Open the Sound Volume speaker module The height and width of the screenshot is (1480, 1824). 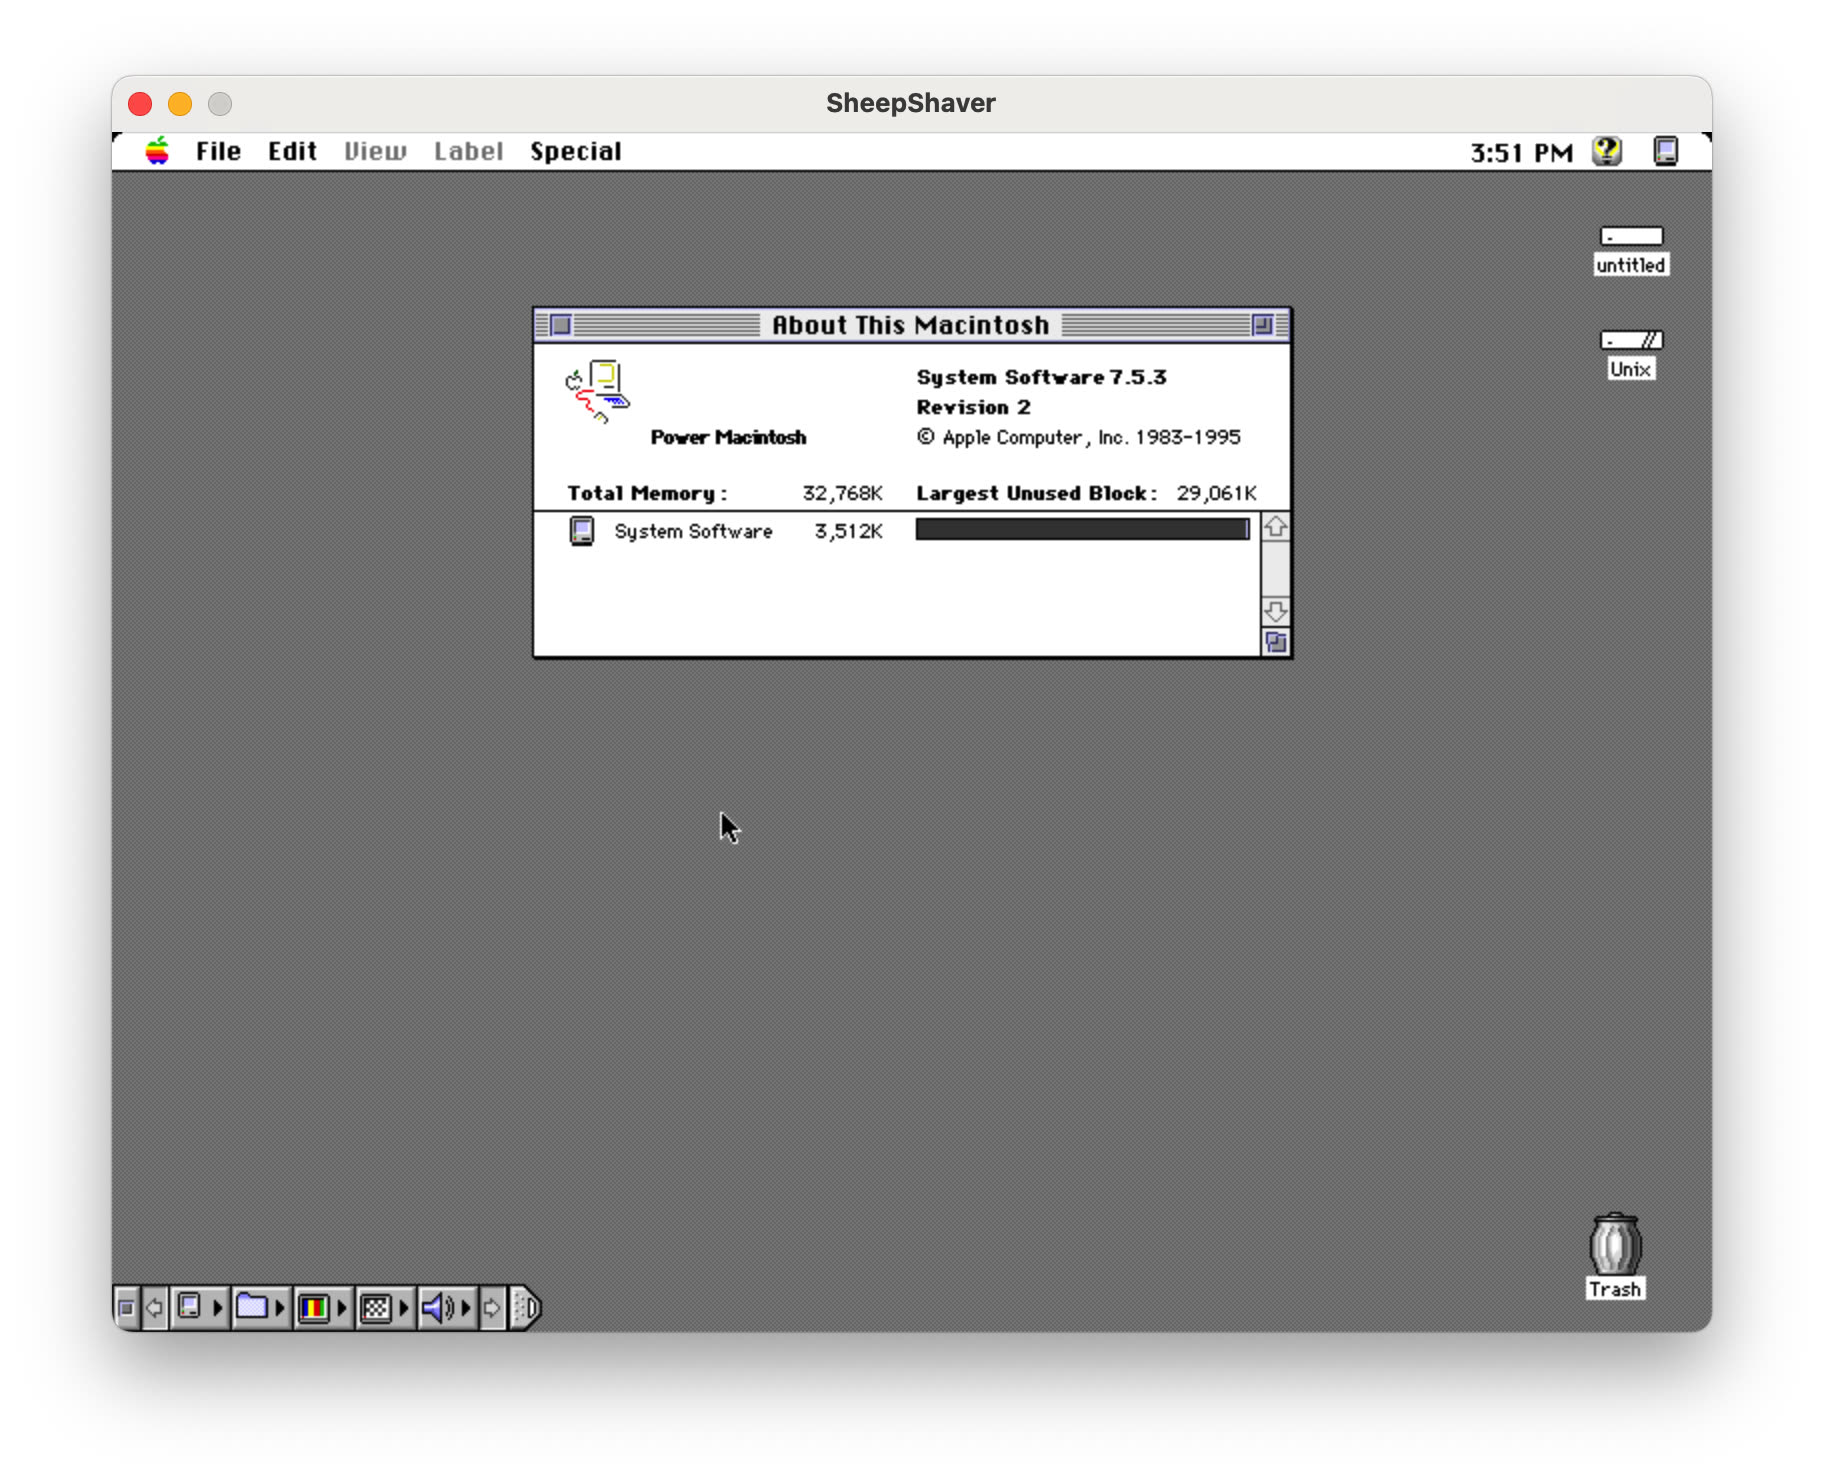click(x=446, y=1307)
